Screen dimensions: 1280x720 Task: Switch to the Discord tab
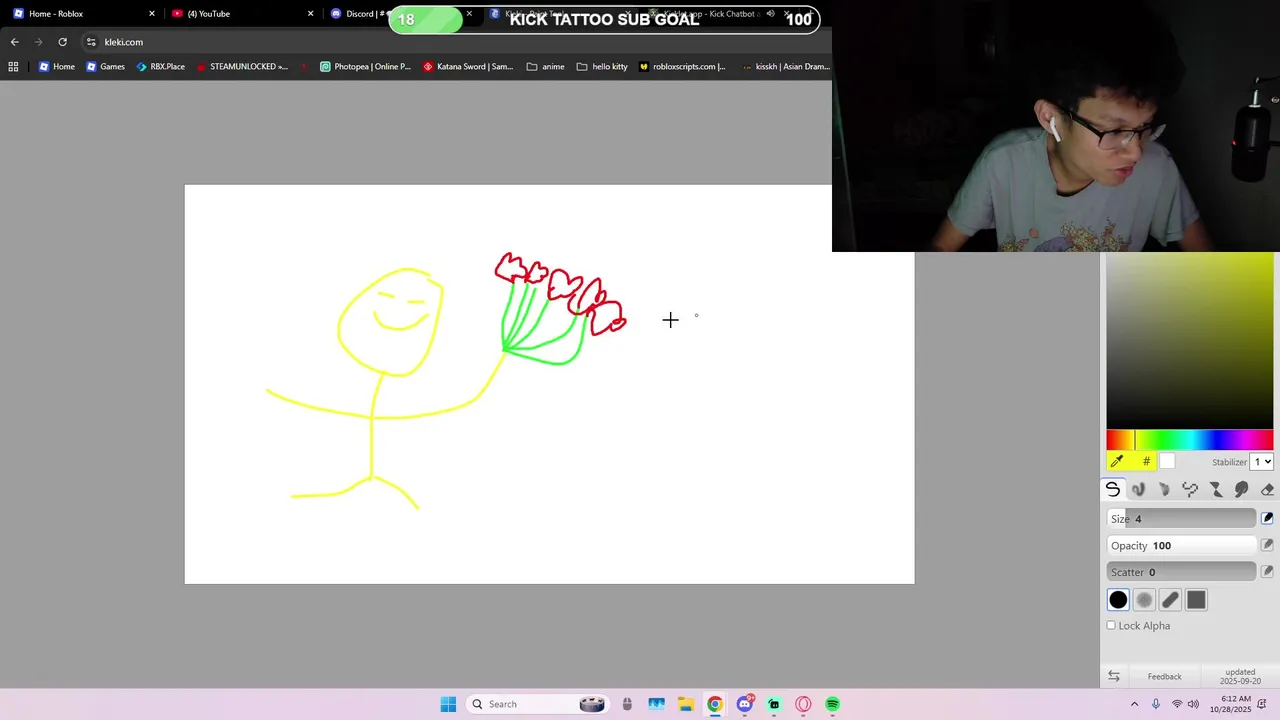click(x=360, y=13)
